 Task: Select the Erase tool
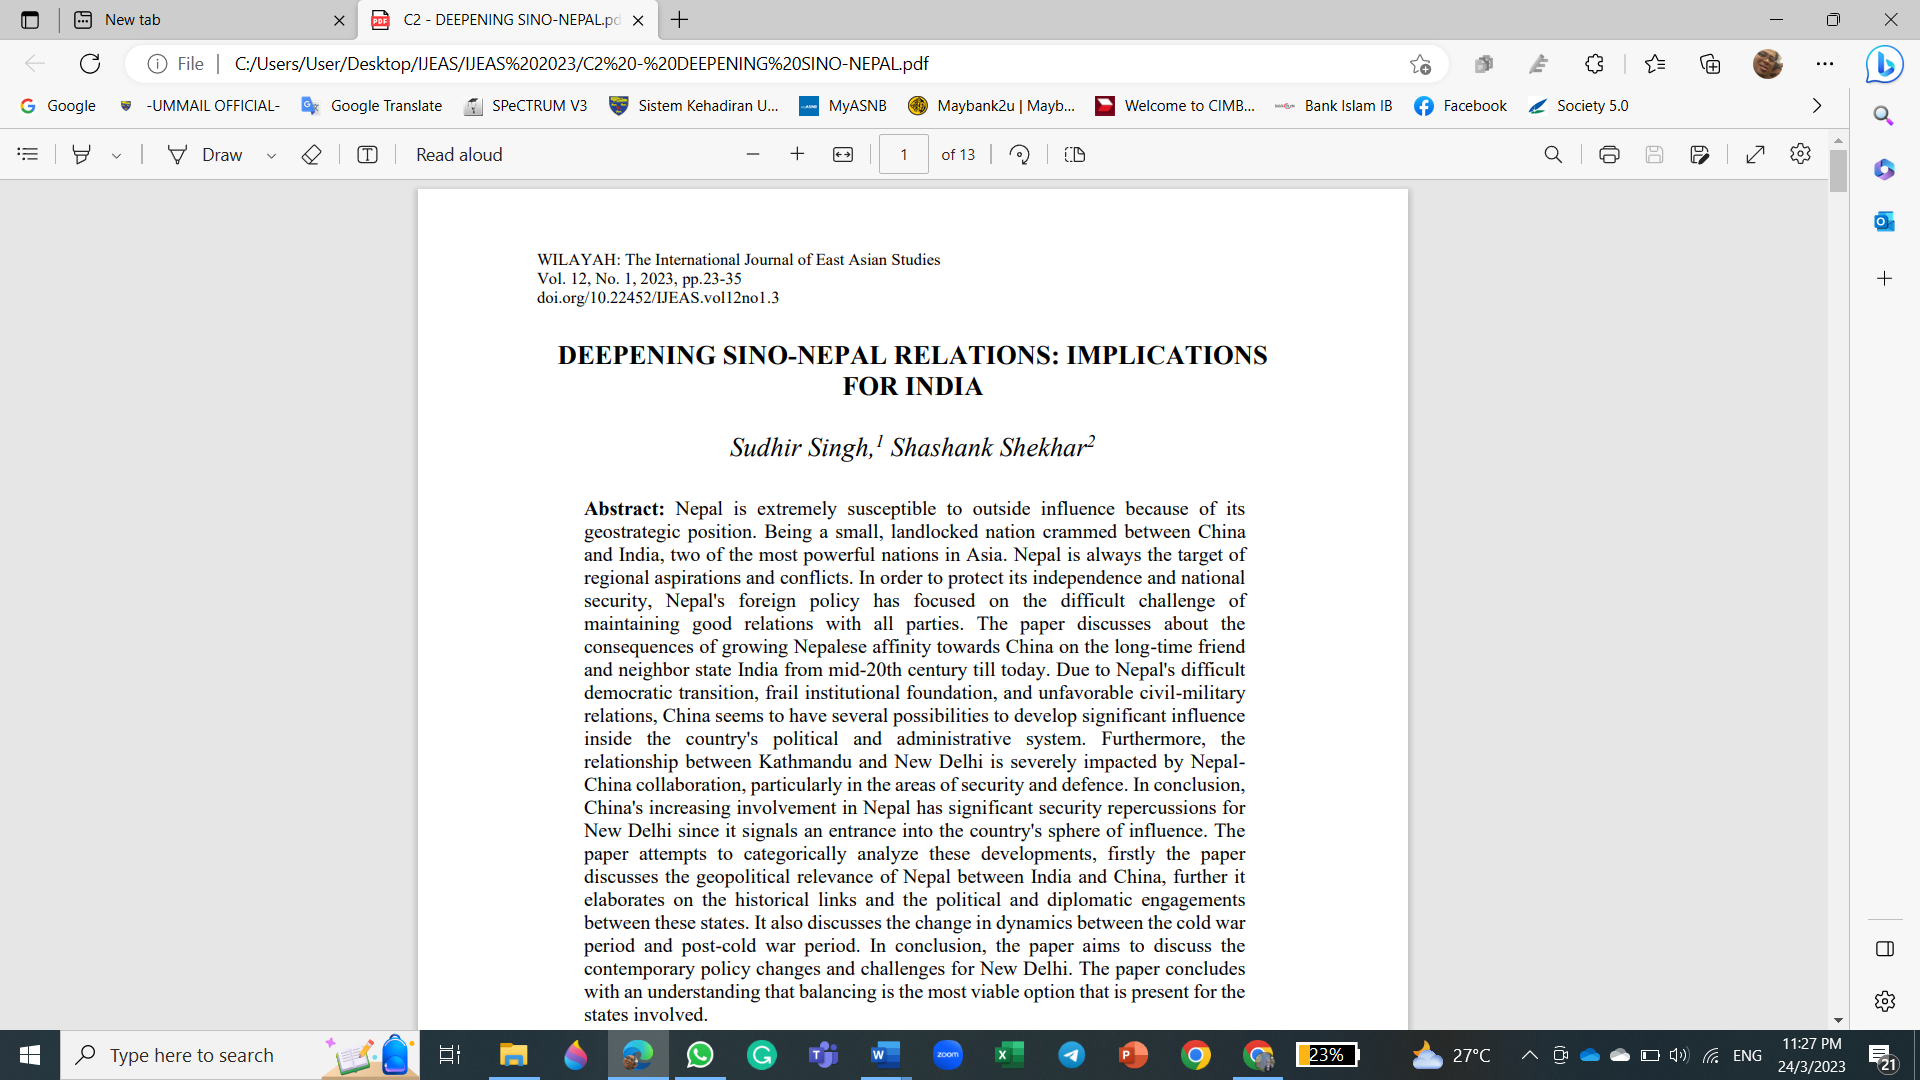[x=311, y=154]
